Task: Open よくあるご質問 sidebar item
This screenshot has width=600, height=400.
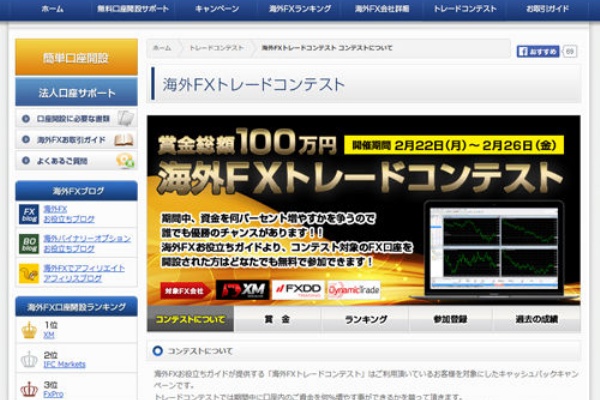Action: tap(76, 161)
